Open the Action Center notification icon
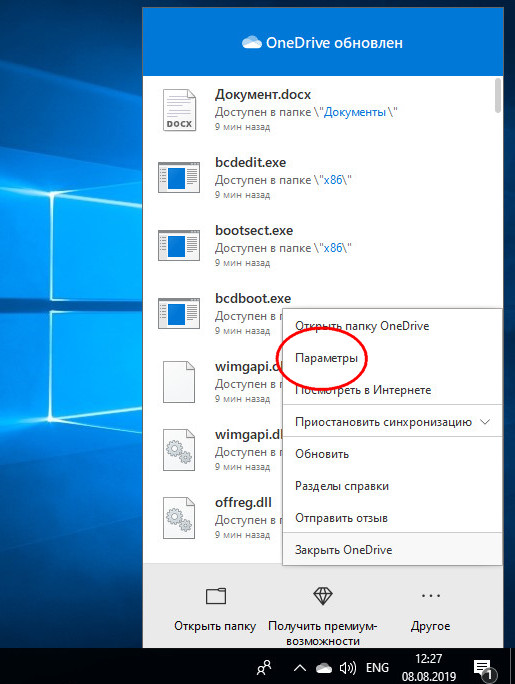Screen dimensions: 515x684 click(484, 669)
